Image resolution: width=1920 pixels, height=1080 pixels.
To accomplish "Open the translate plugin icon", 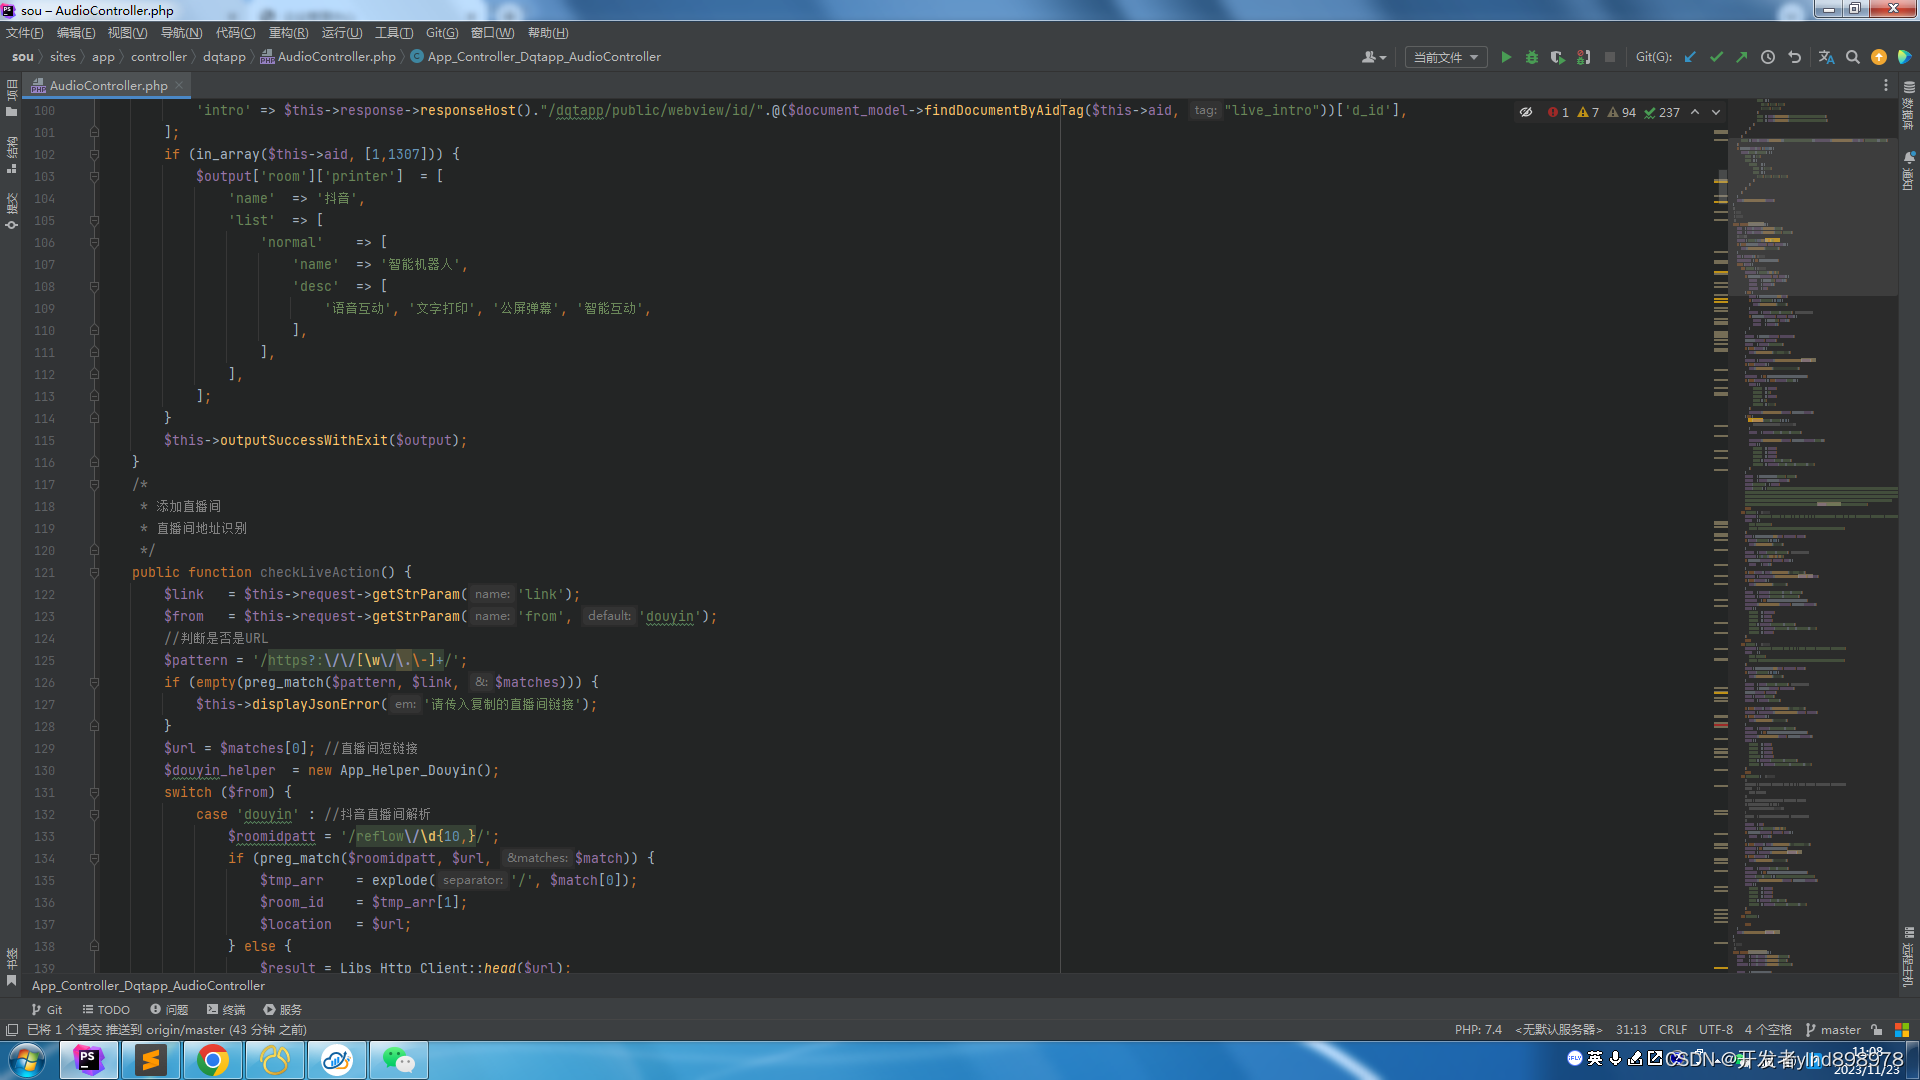I will [1826, 57].
